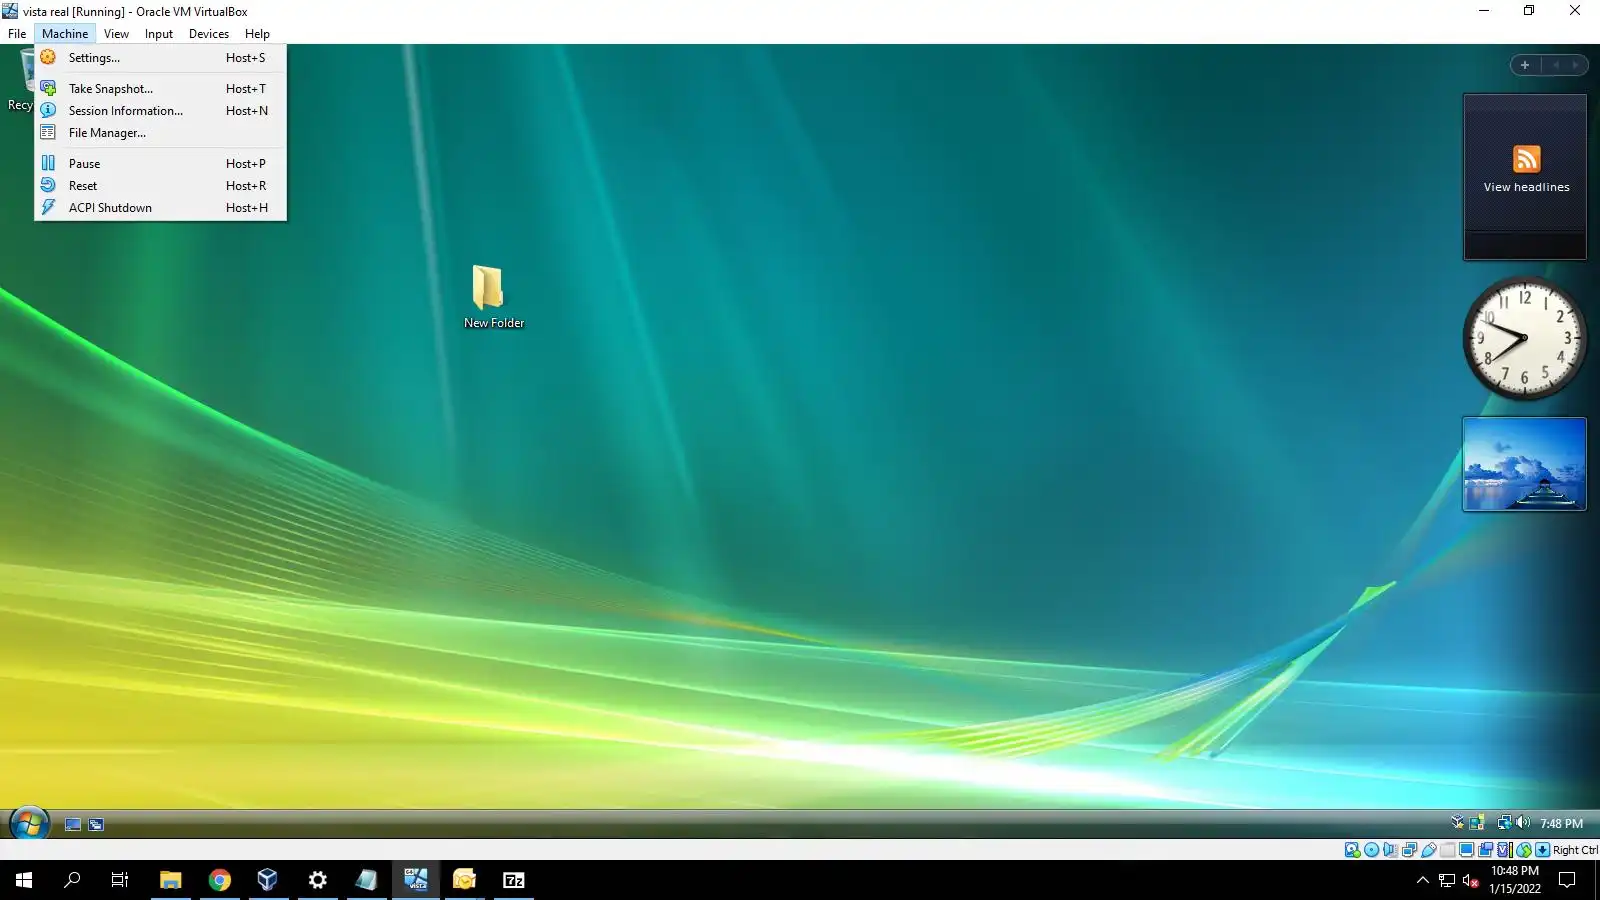Screen dimensions: 1600x900
Task: Click the Vista clock showing 7:48 PM
Action: [x=1561, y=824]
